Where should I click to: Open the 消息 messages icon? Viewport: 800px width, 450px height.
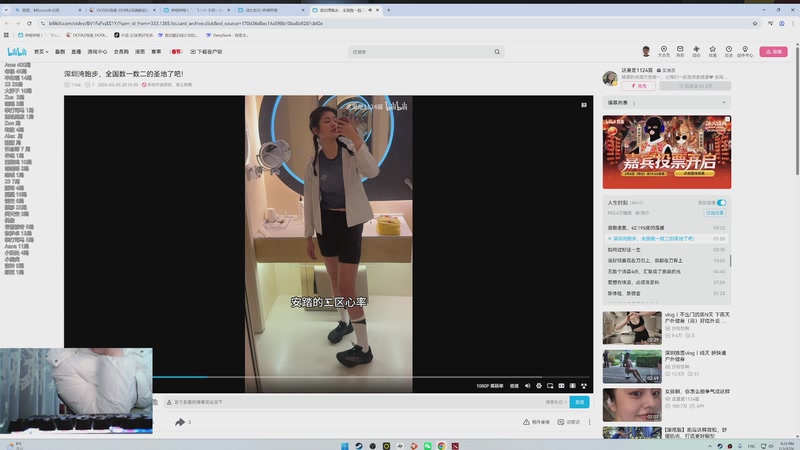coord(680,51)
